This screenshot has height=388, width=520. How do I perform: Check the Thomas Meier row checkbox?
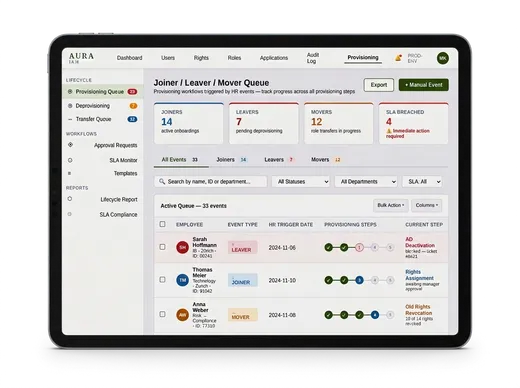click(162, 280)
